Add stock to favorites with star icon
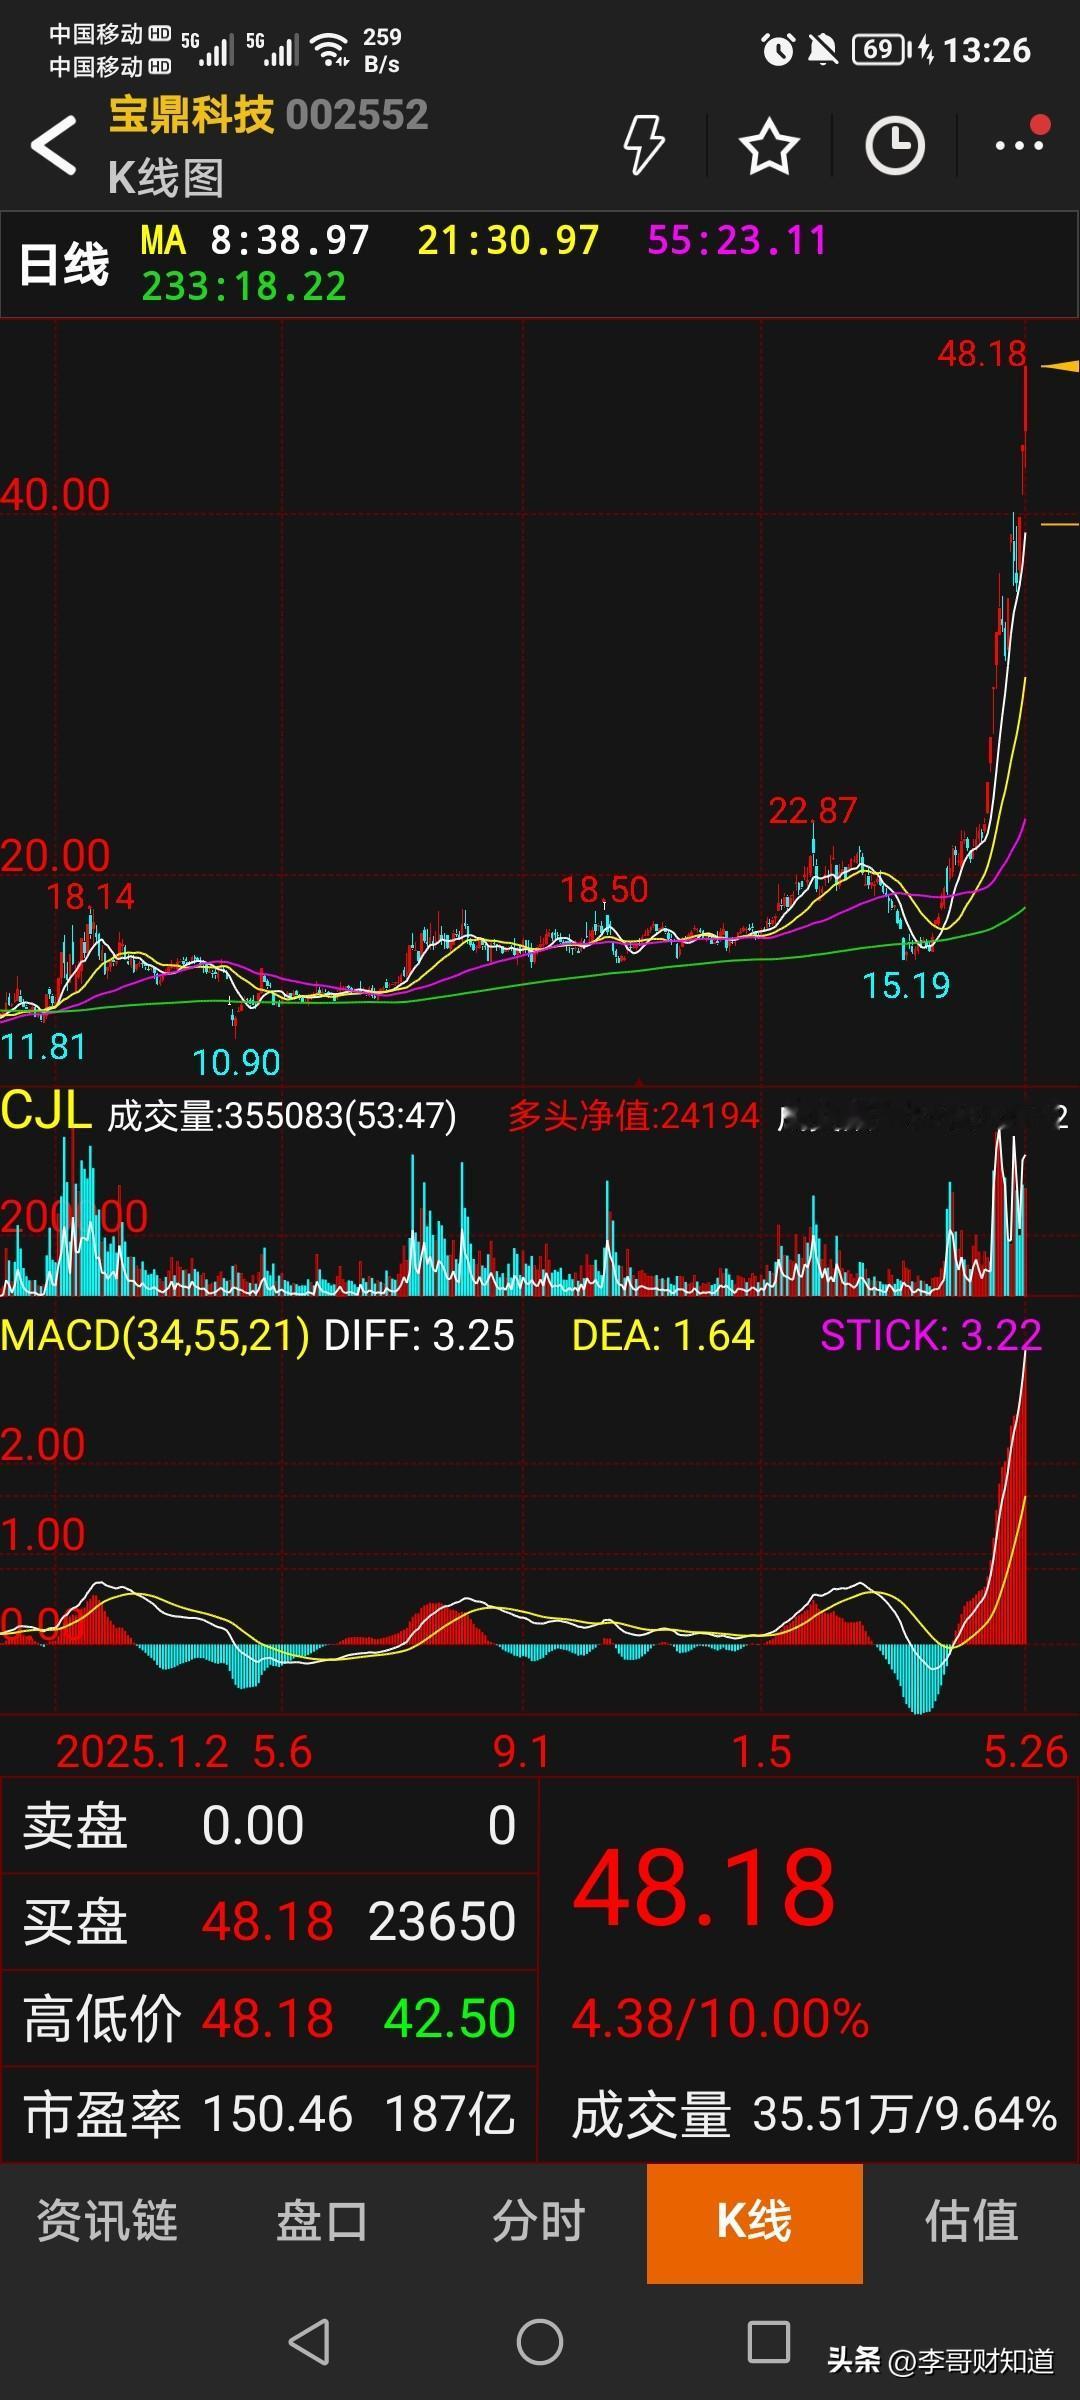Screen dimensions: 1080x2400 [769, 146]
